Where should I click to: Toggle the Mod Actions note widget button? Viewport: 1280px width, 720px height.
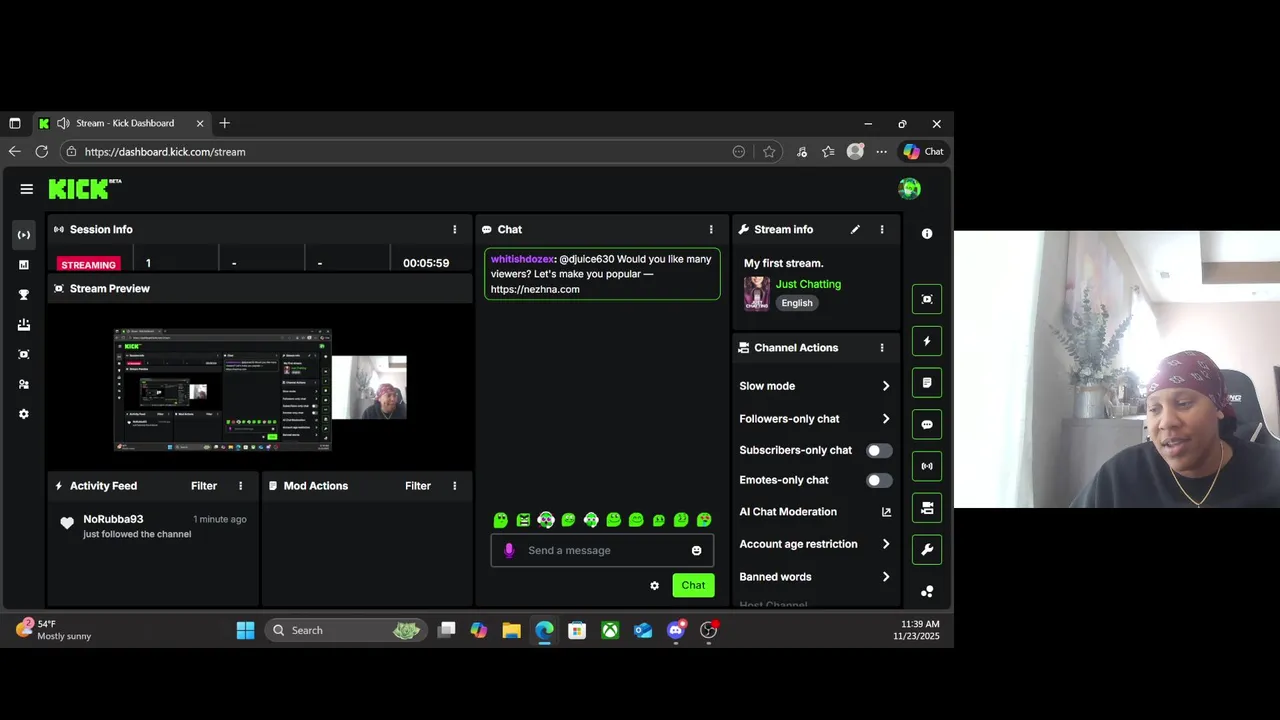[x=927, y=383]
